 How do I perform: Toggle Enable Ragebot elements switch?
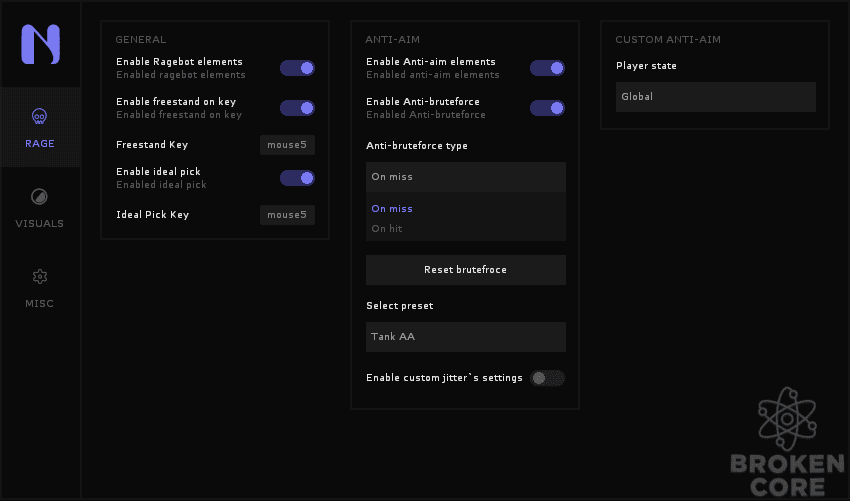pyautogui.click(x=297, y=68)
